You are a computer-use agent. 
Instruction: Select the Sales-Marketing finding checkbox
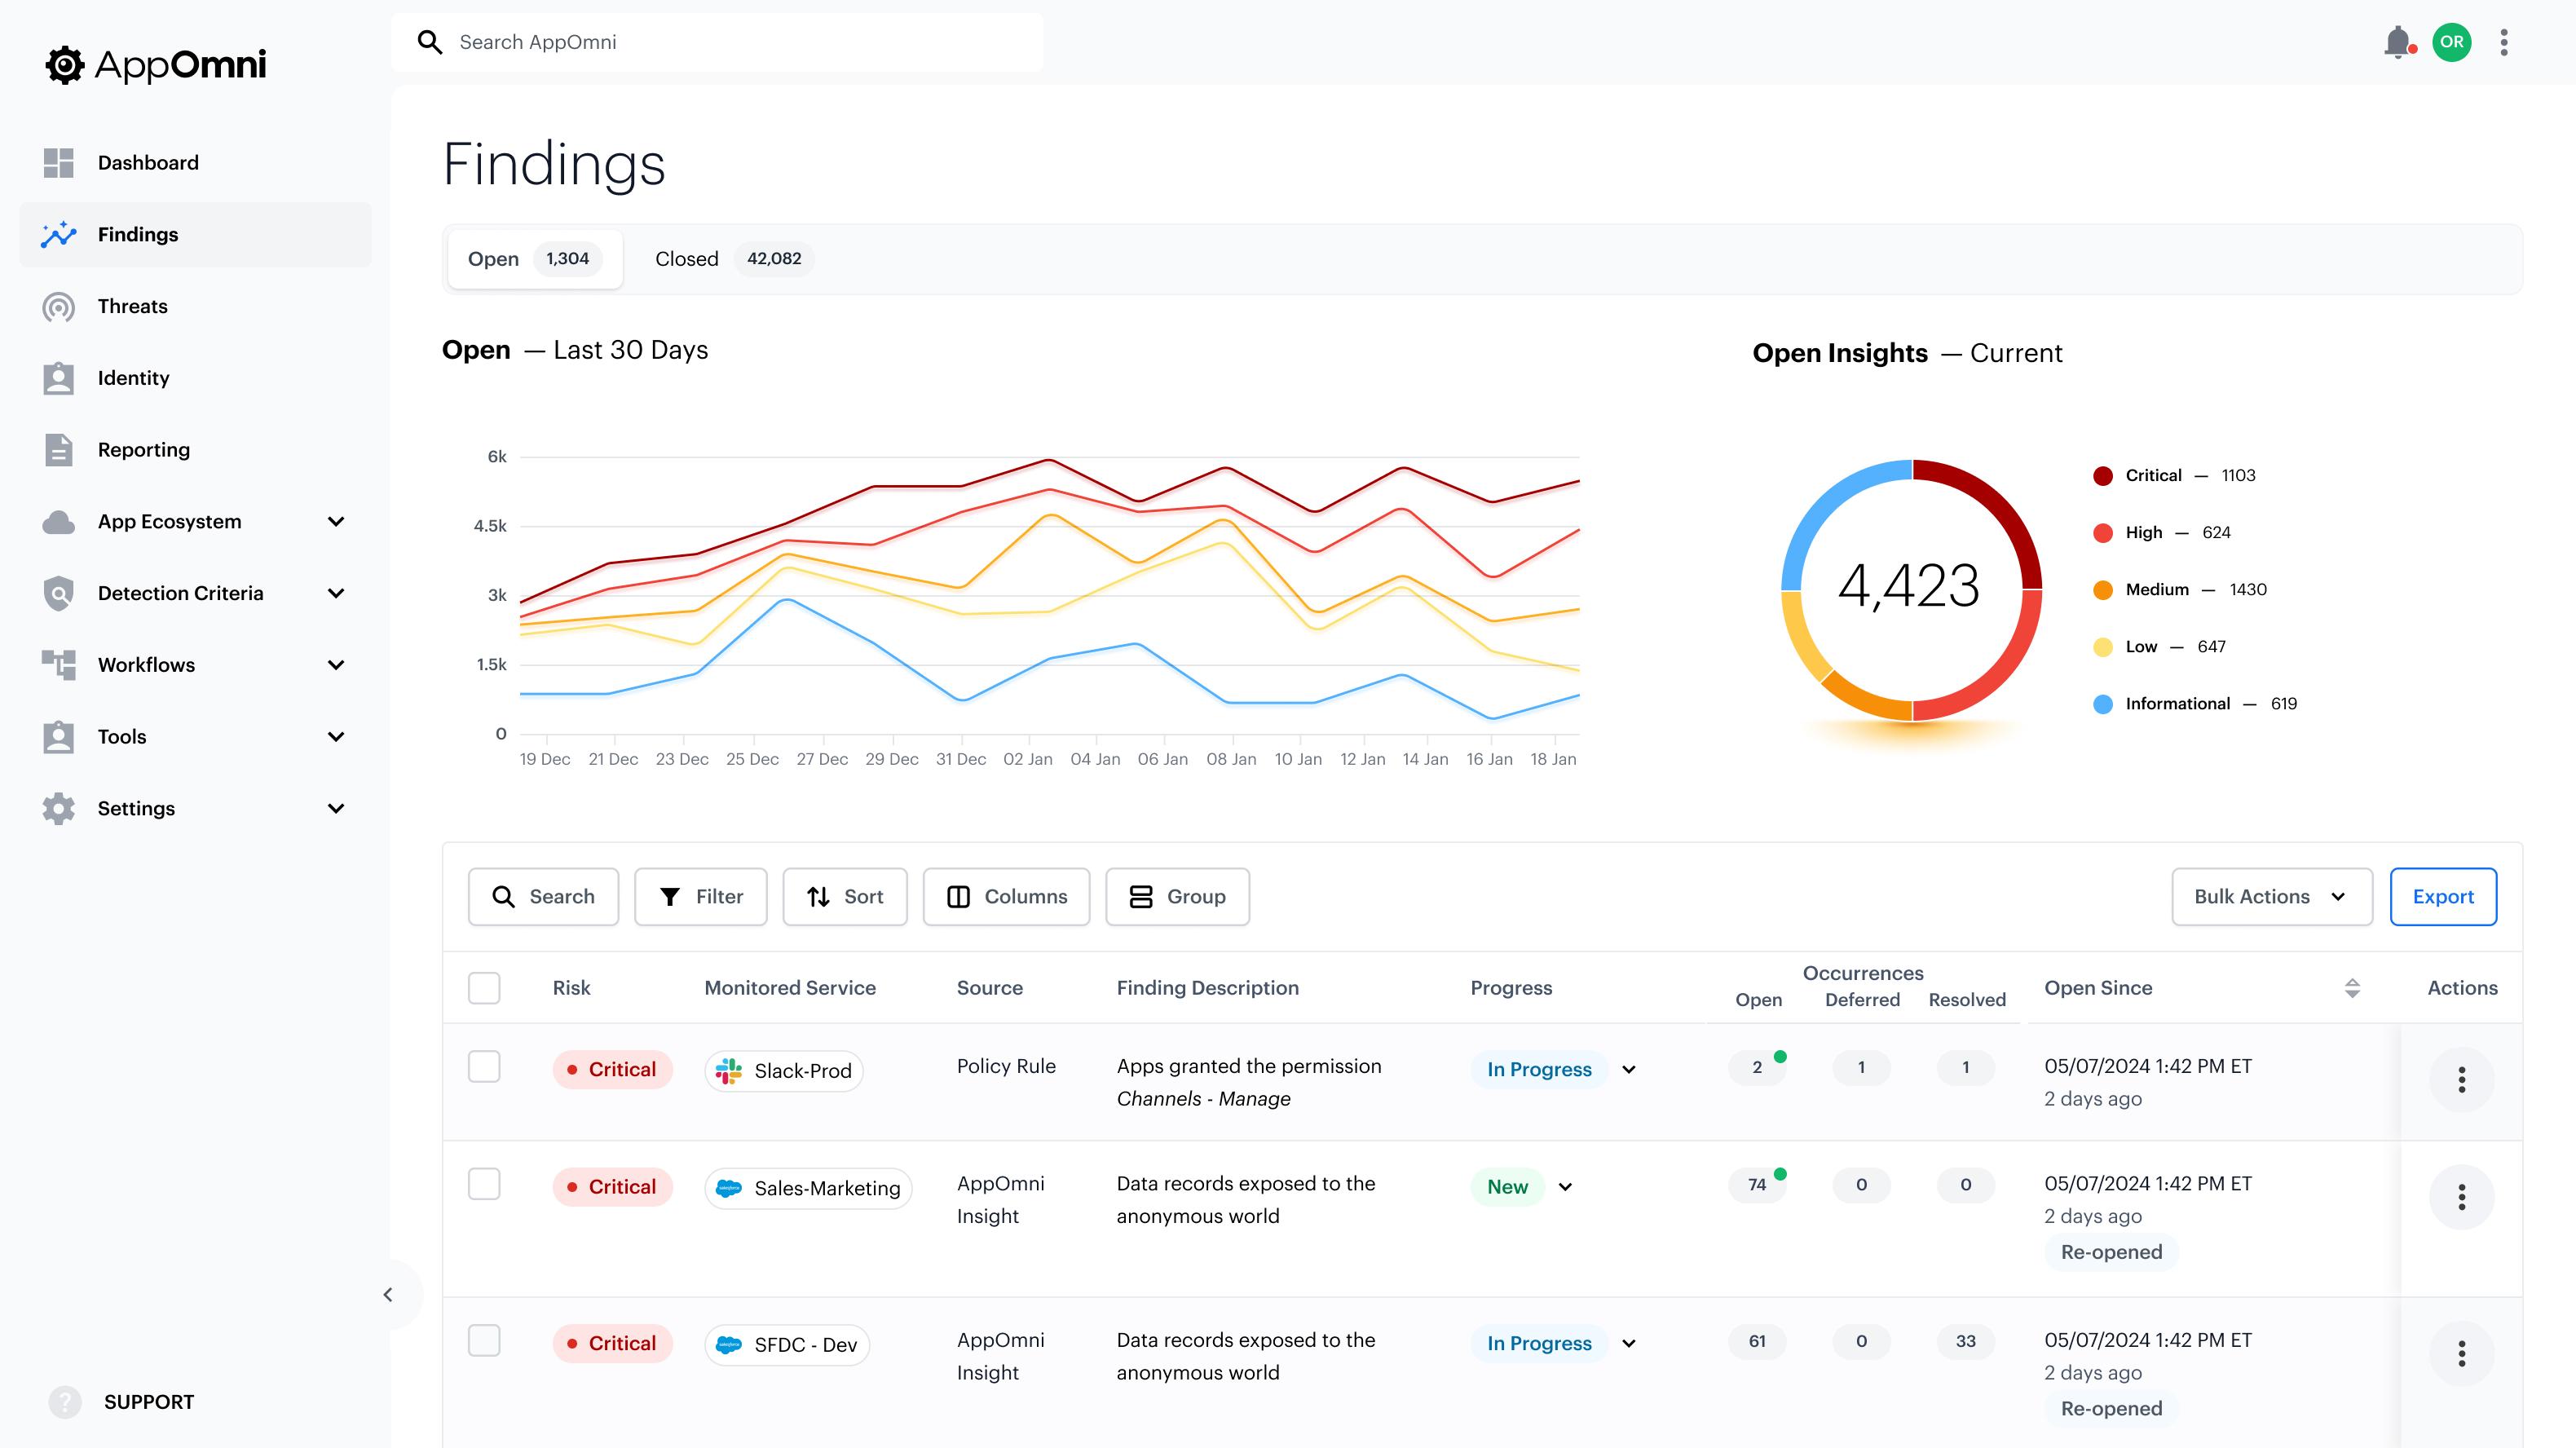click(484, 1184)
